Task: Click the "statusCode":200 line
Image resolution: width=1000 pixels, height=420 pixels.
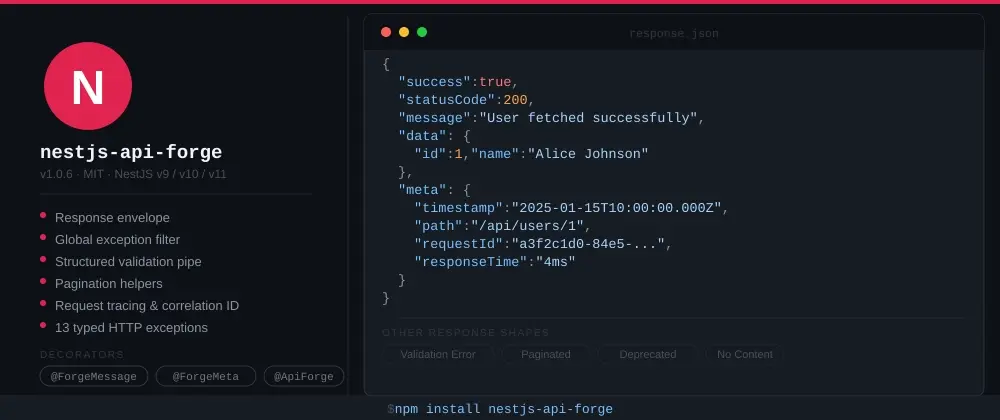Action: (x=466, y=100)
